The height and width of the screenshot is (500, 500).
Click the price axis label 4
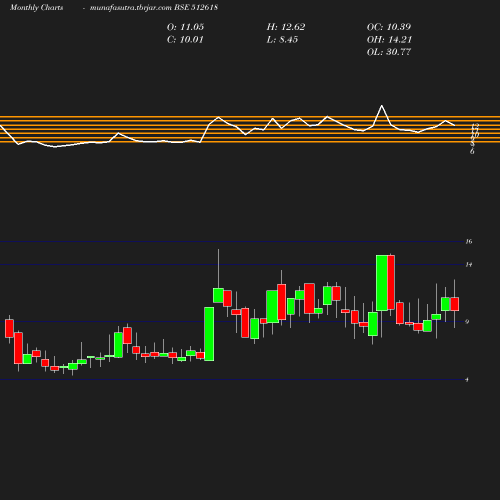tap(467, 380)
